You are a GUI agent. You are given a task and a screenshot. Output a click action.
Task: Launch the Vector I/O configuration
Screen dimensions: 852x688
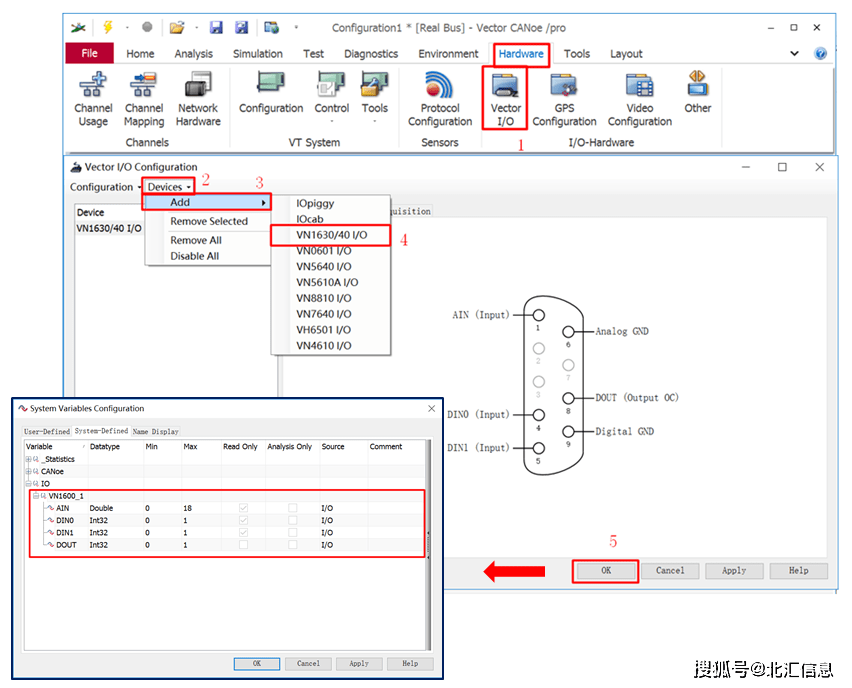505,100
